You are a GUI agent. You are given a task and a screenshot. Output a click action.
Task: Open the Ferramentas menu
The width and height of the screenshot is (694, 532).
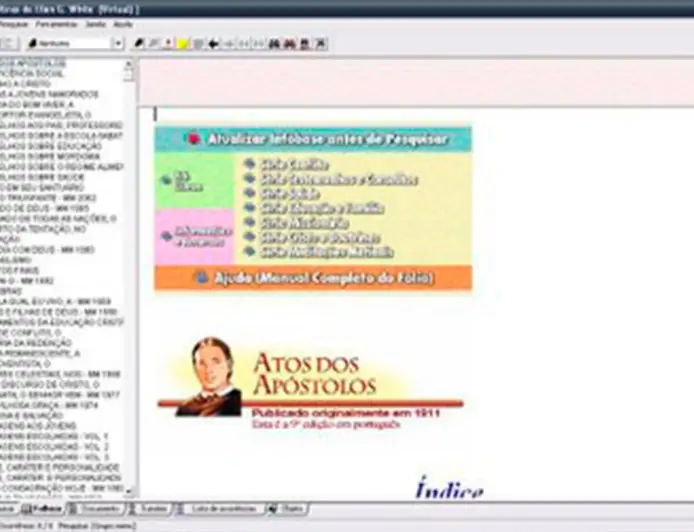click(54, 22)
